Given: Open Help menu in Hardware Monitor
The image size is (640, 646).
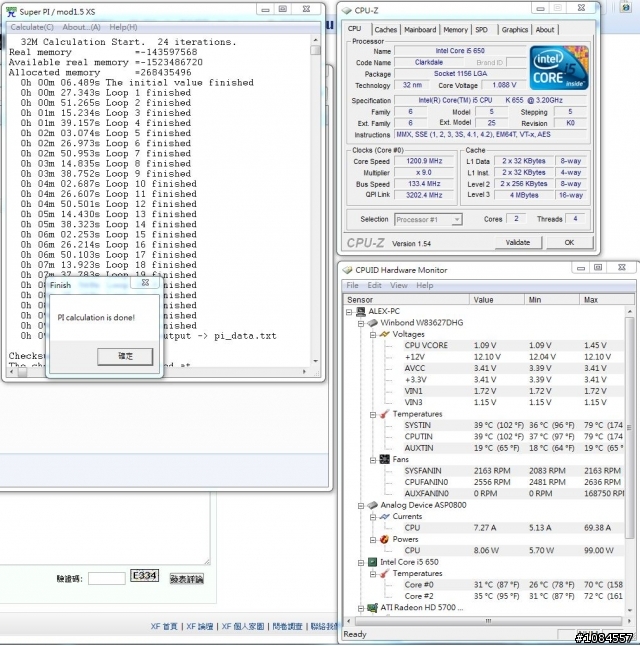Looking at the screenshot, I should click(424, 285).
